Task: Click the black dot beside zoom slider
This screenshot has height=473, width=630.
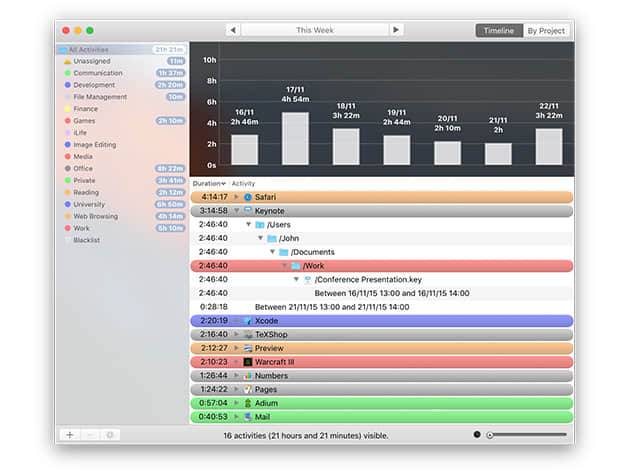Action: (477, 434)
